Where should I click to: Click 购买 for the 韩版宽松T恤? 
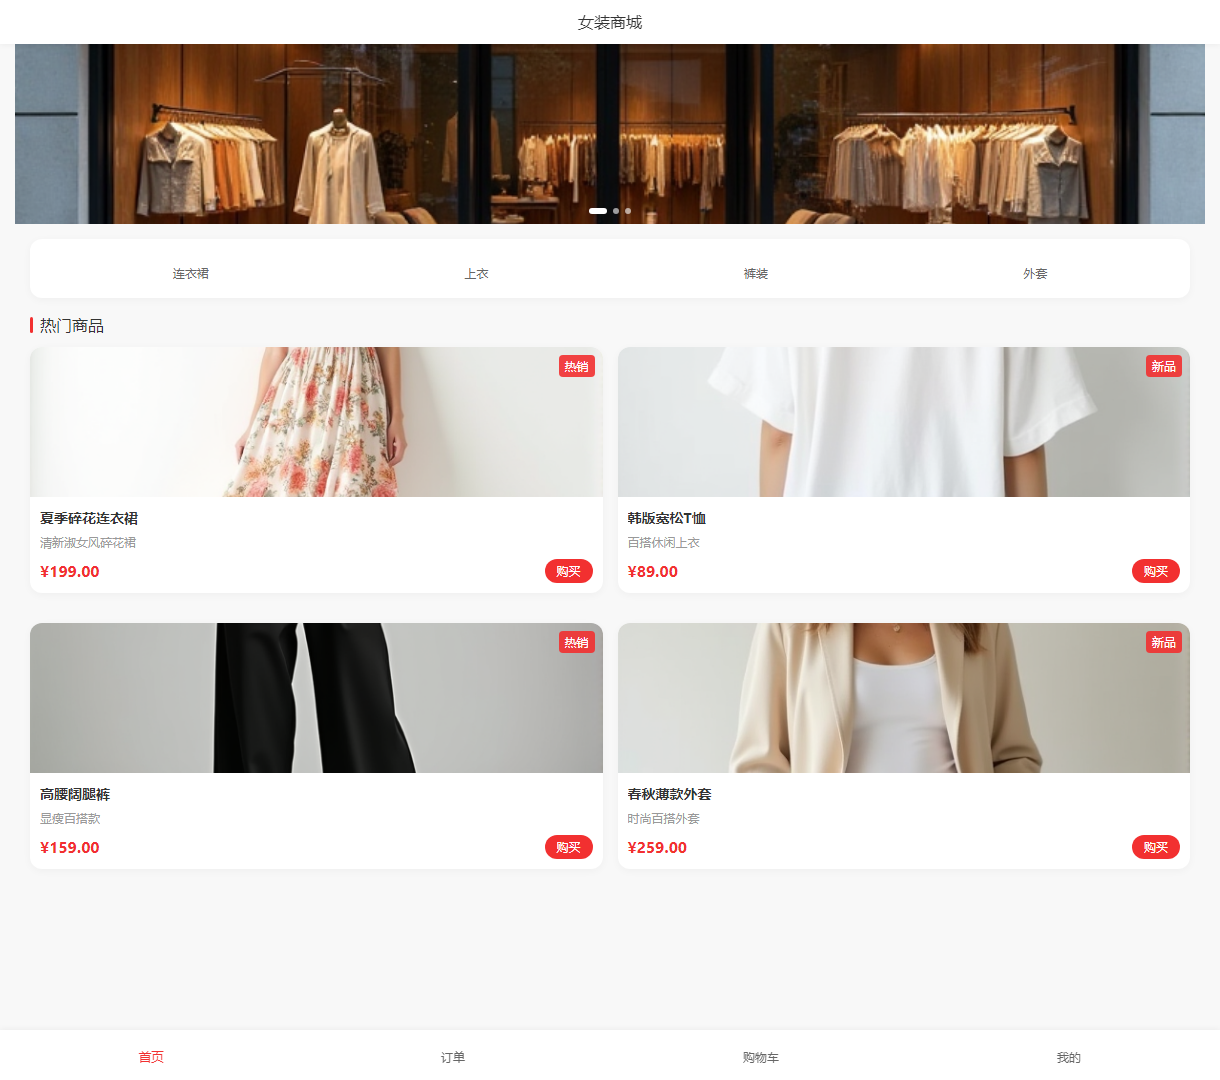pyautogui.click(x=1155, y=571)
